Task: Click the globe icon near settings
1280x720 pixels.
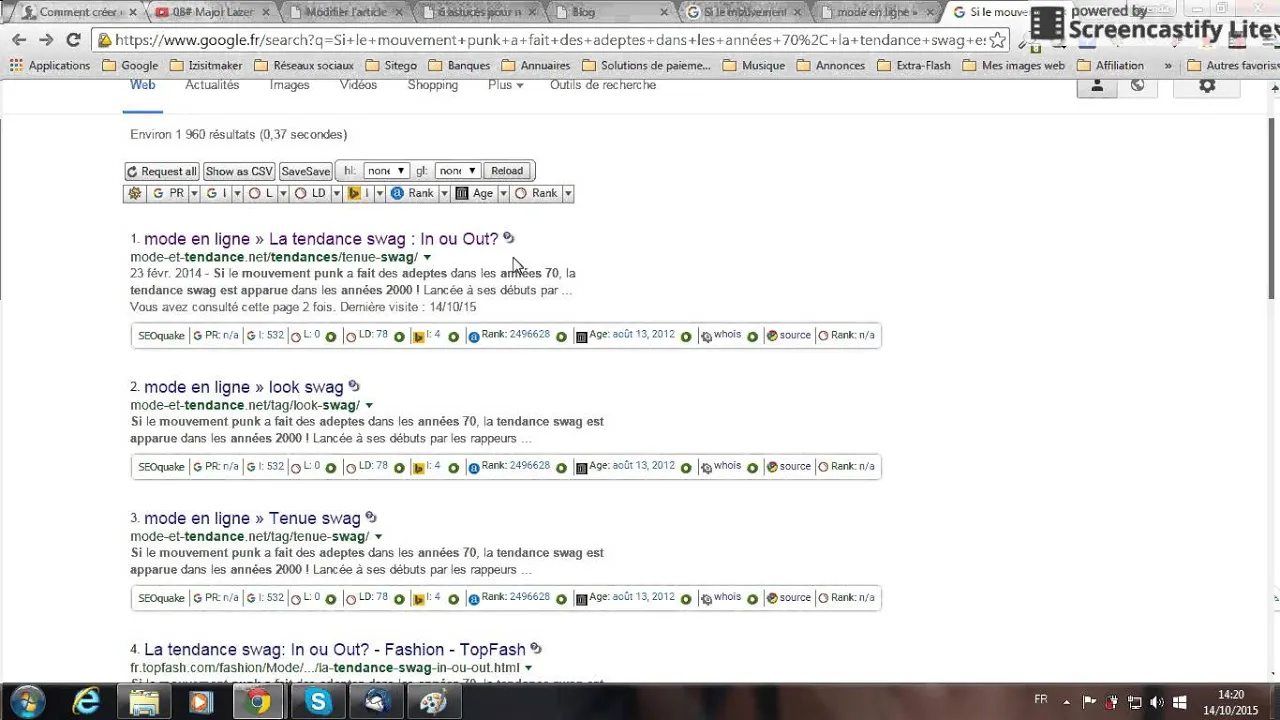Action: click(x=1137, y=86)
